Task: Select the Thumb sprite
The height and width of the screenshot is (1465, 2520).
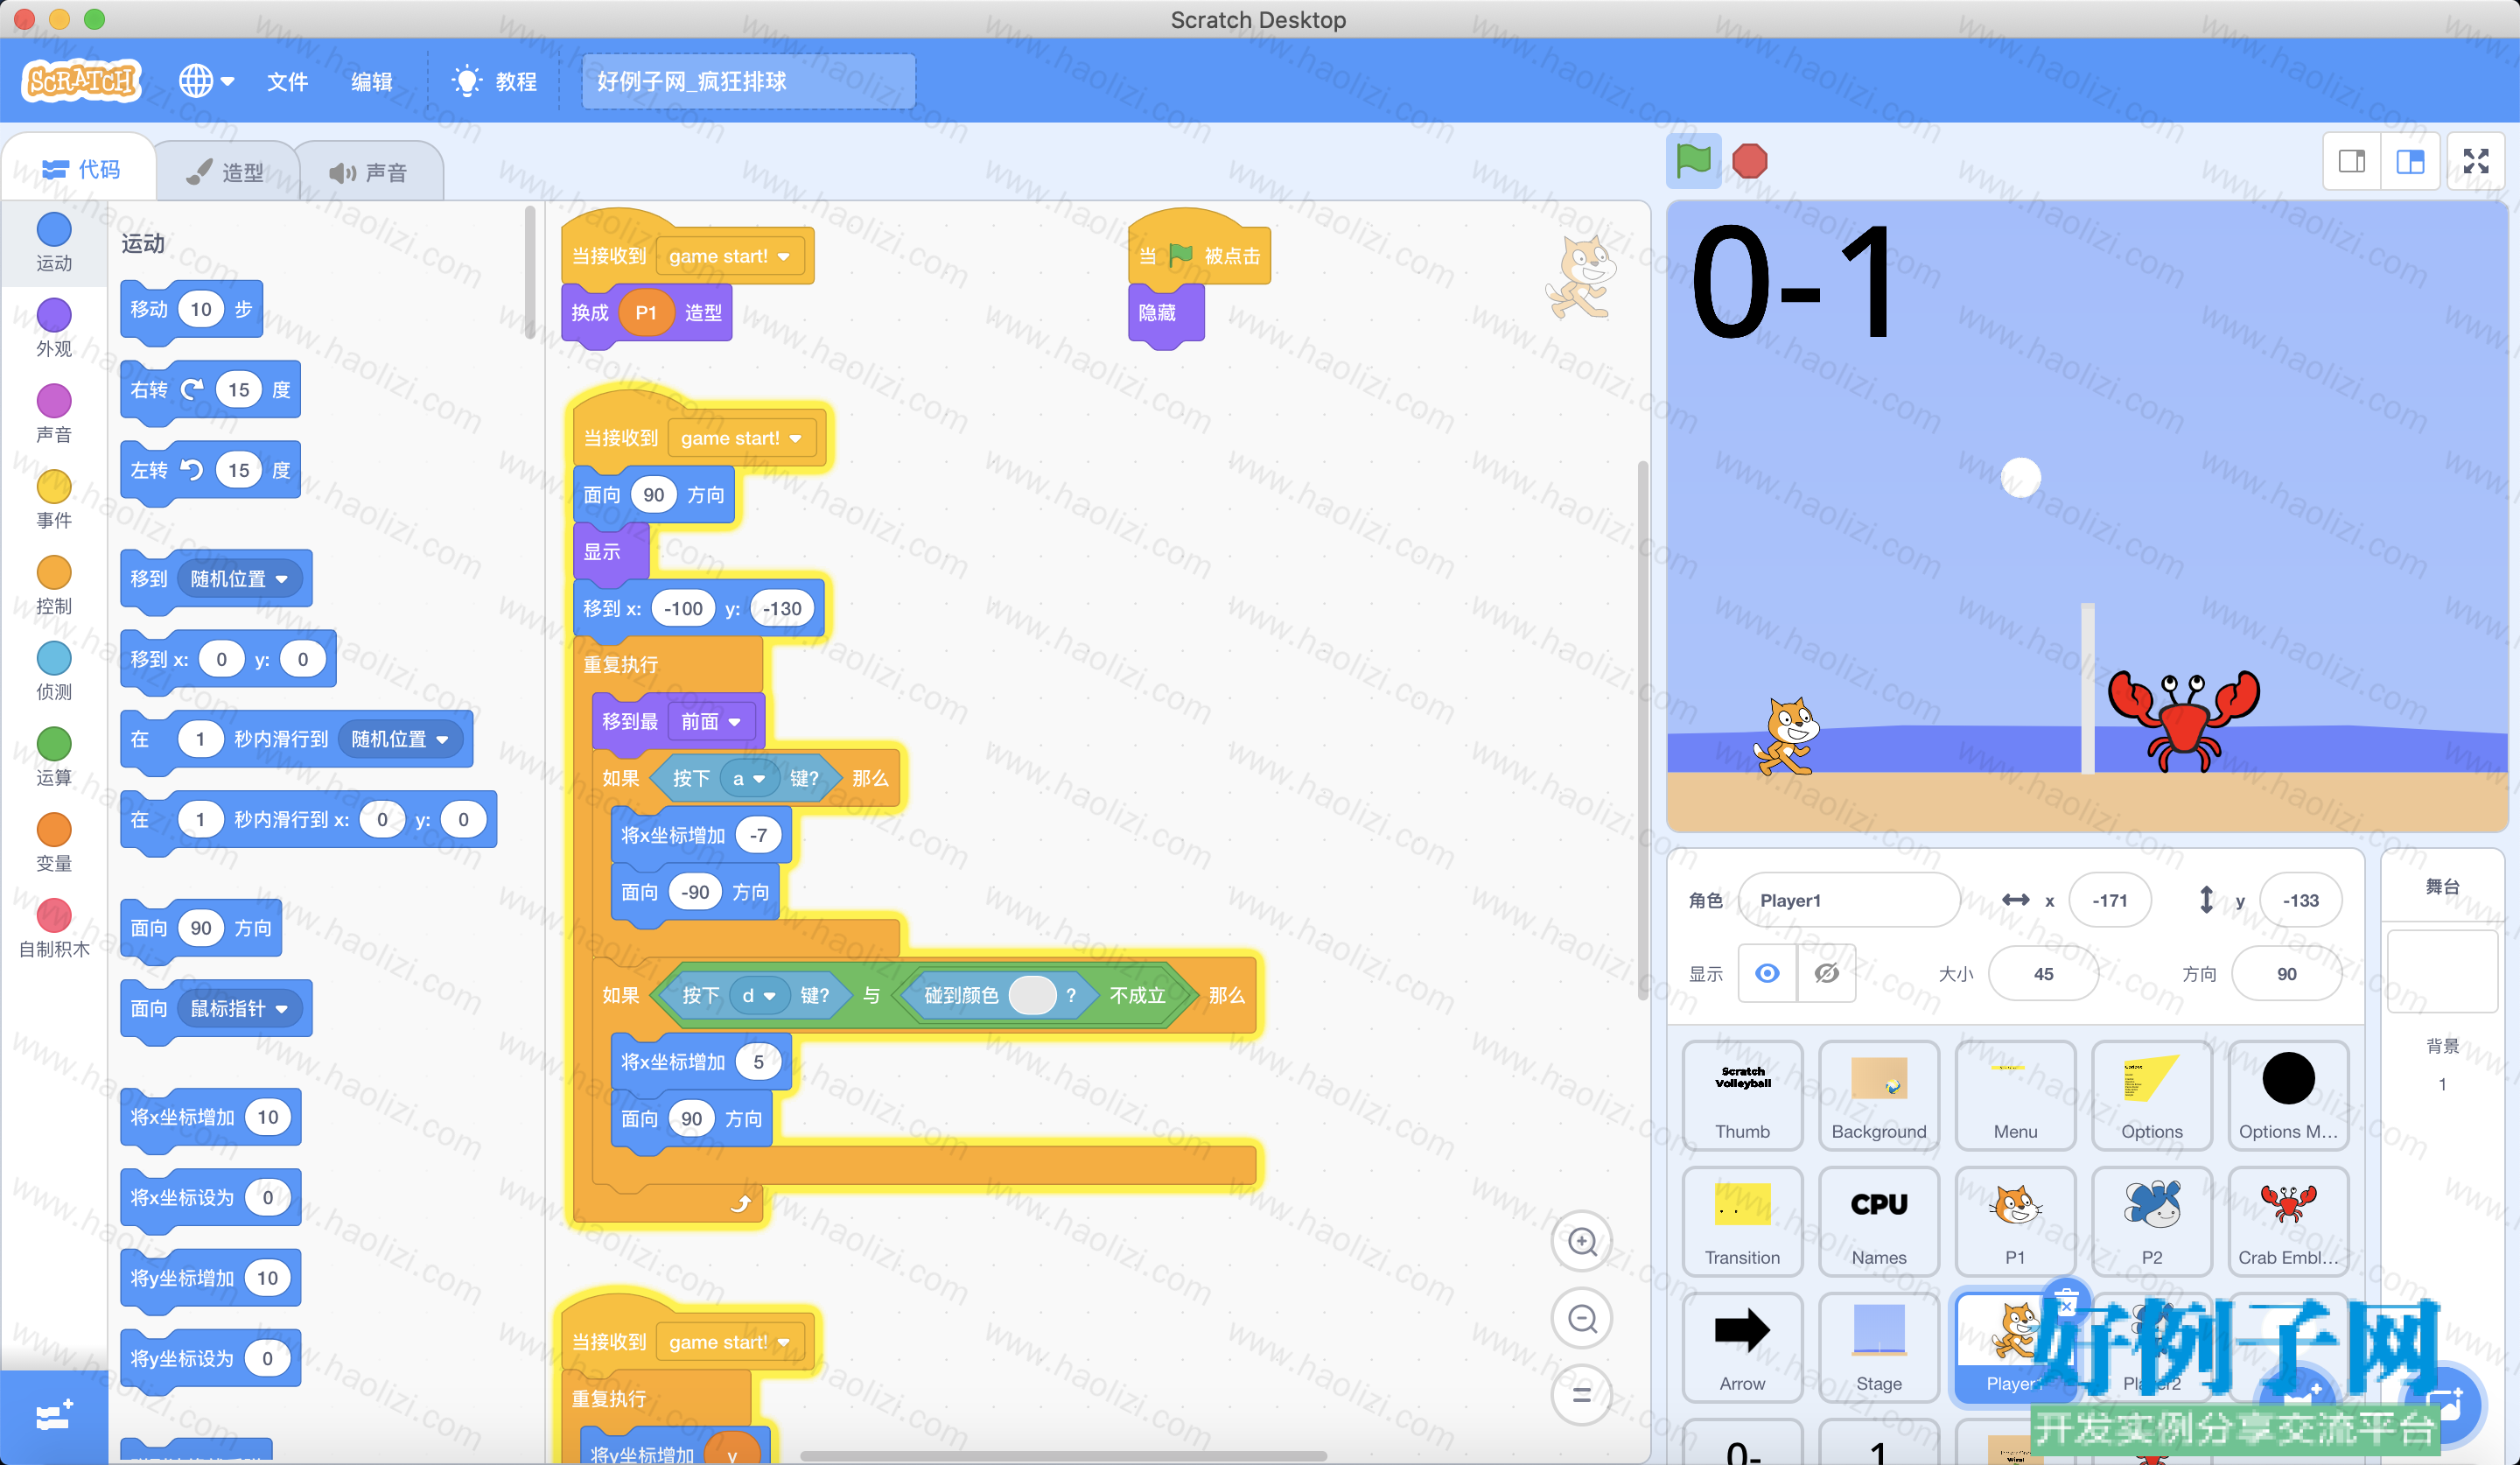Action: pyautogui.click(x=1742, y=1095)
